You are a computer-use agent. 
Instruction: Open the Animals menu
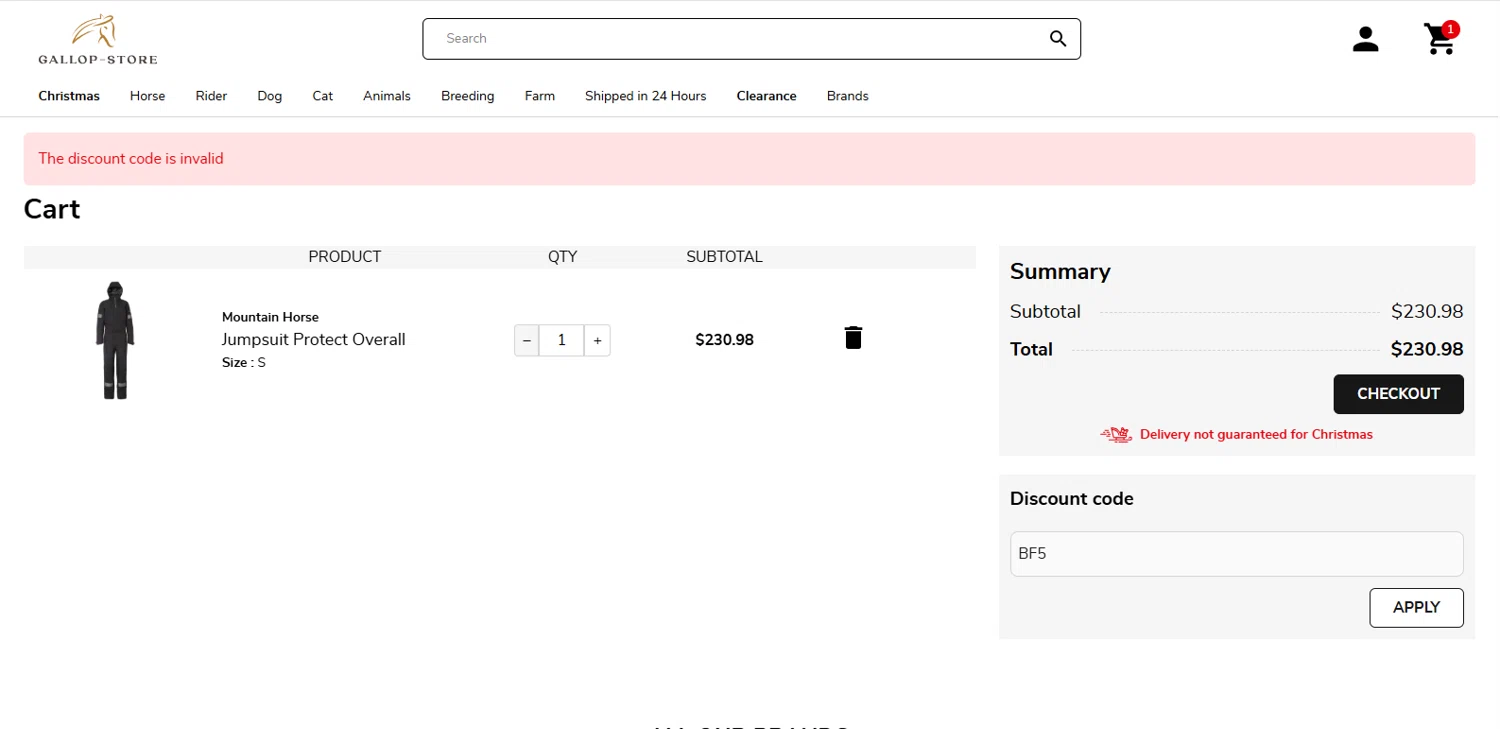[387, 96]
